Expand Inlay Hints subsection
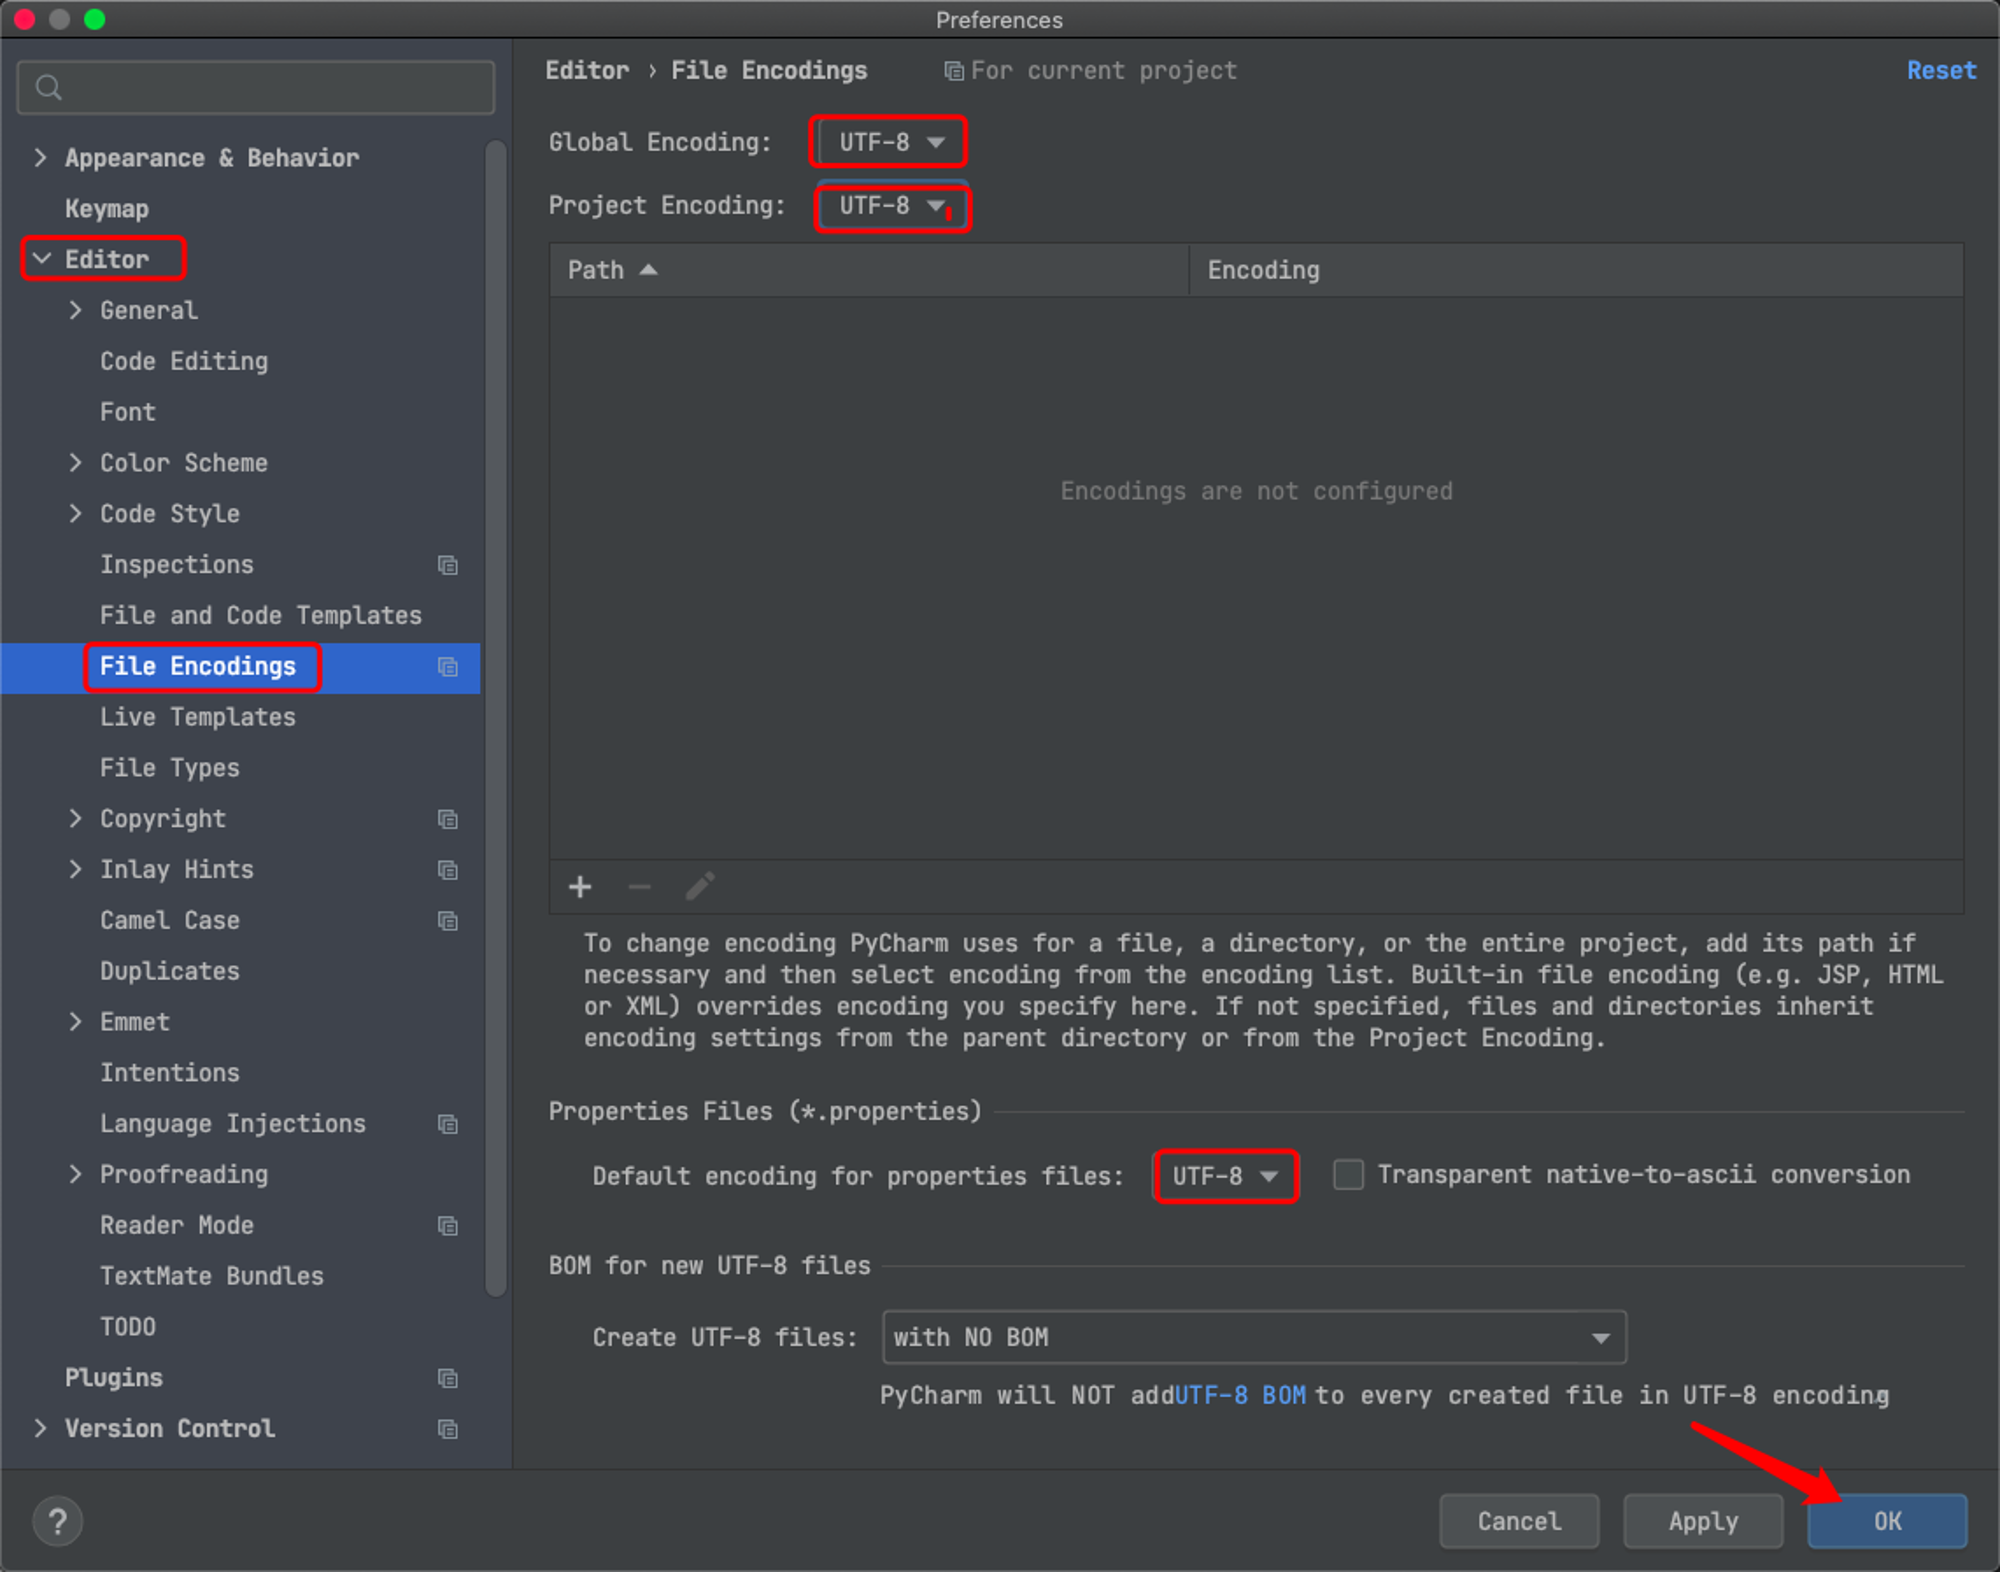This screenshot has height=1572, width=2000. click(75, 869)
